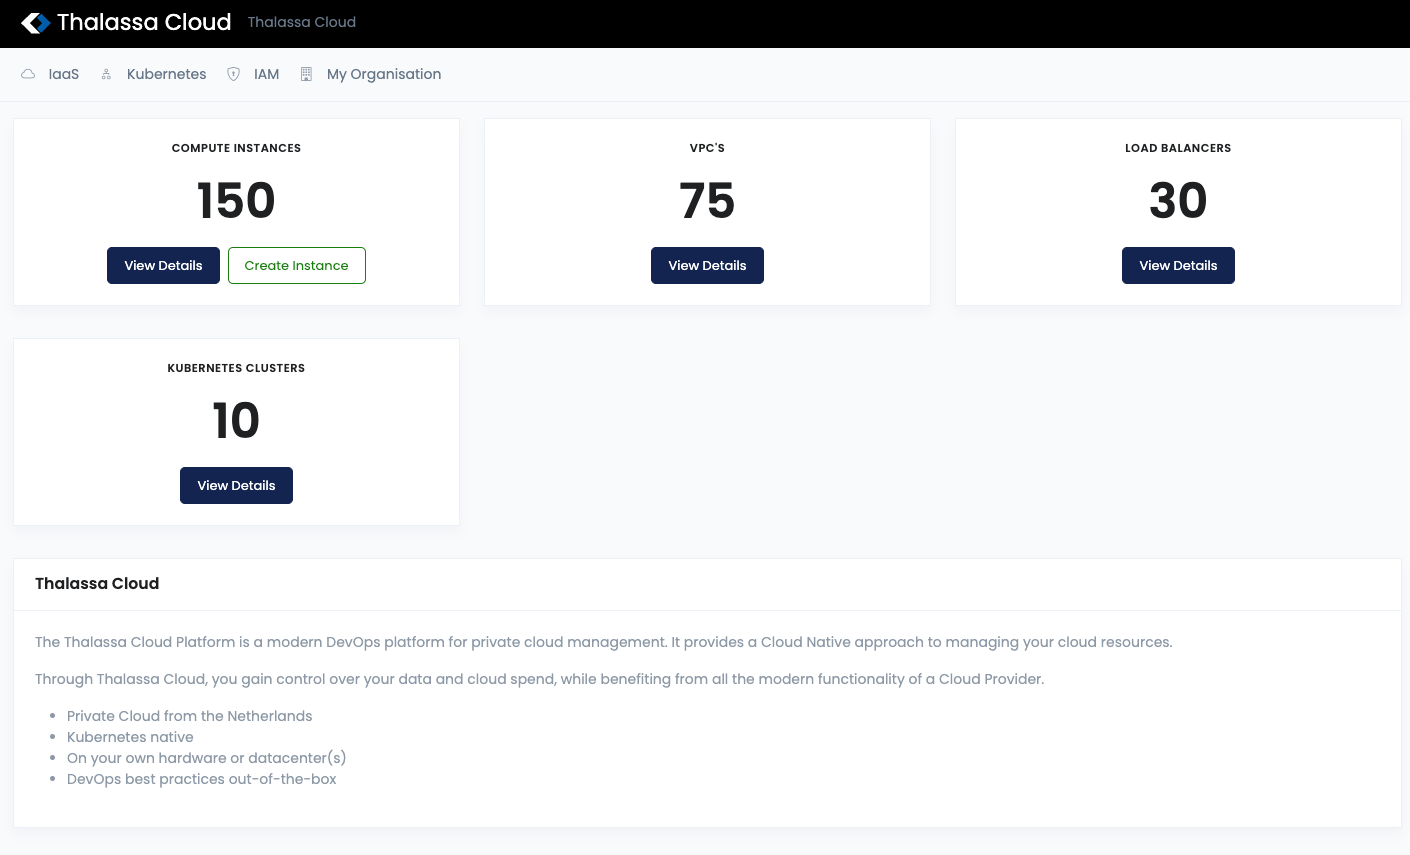Open the My Organisation menu
The width and height of the screenshot is (1410, 855).
tap(384, 74)
